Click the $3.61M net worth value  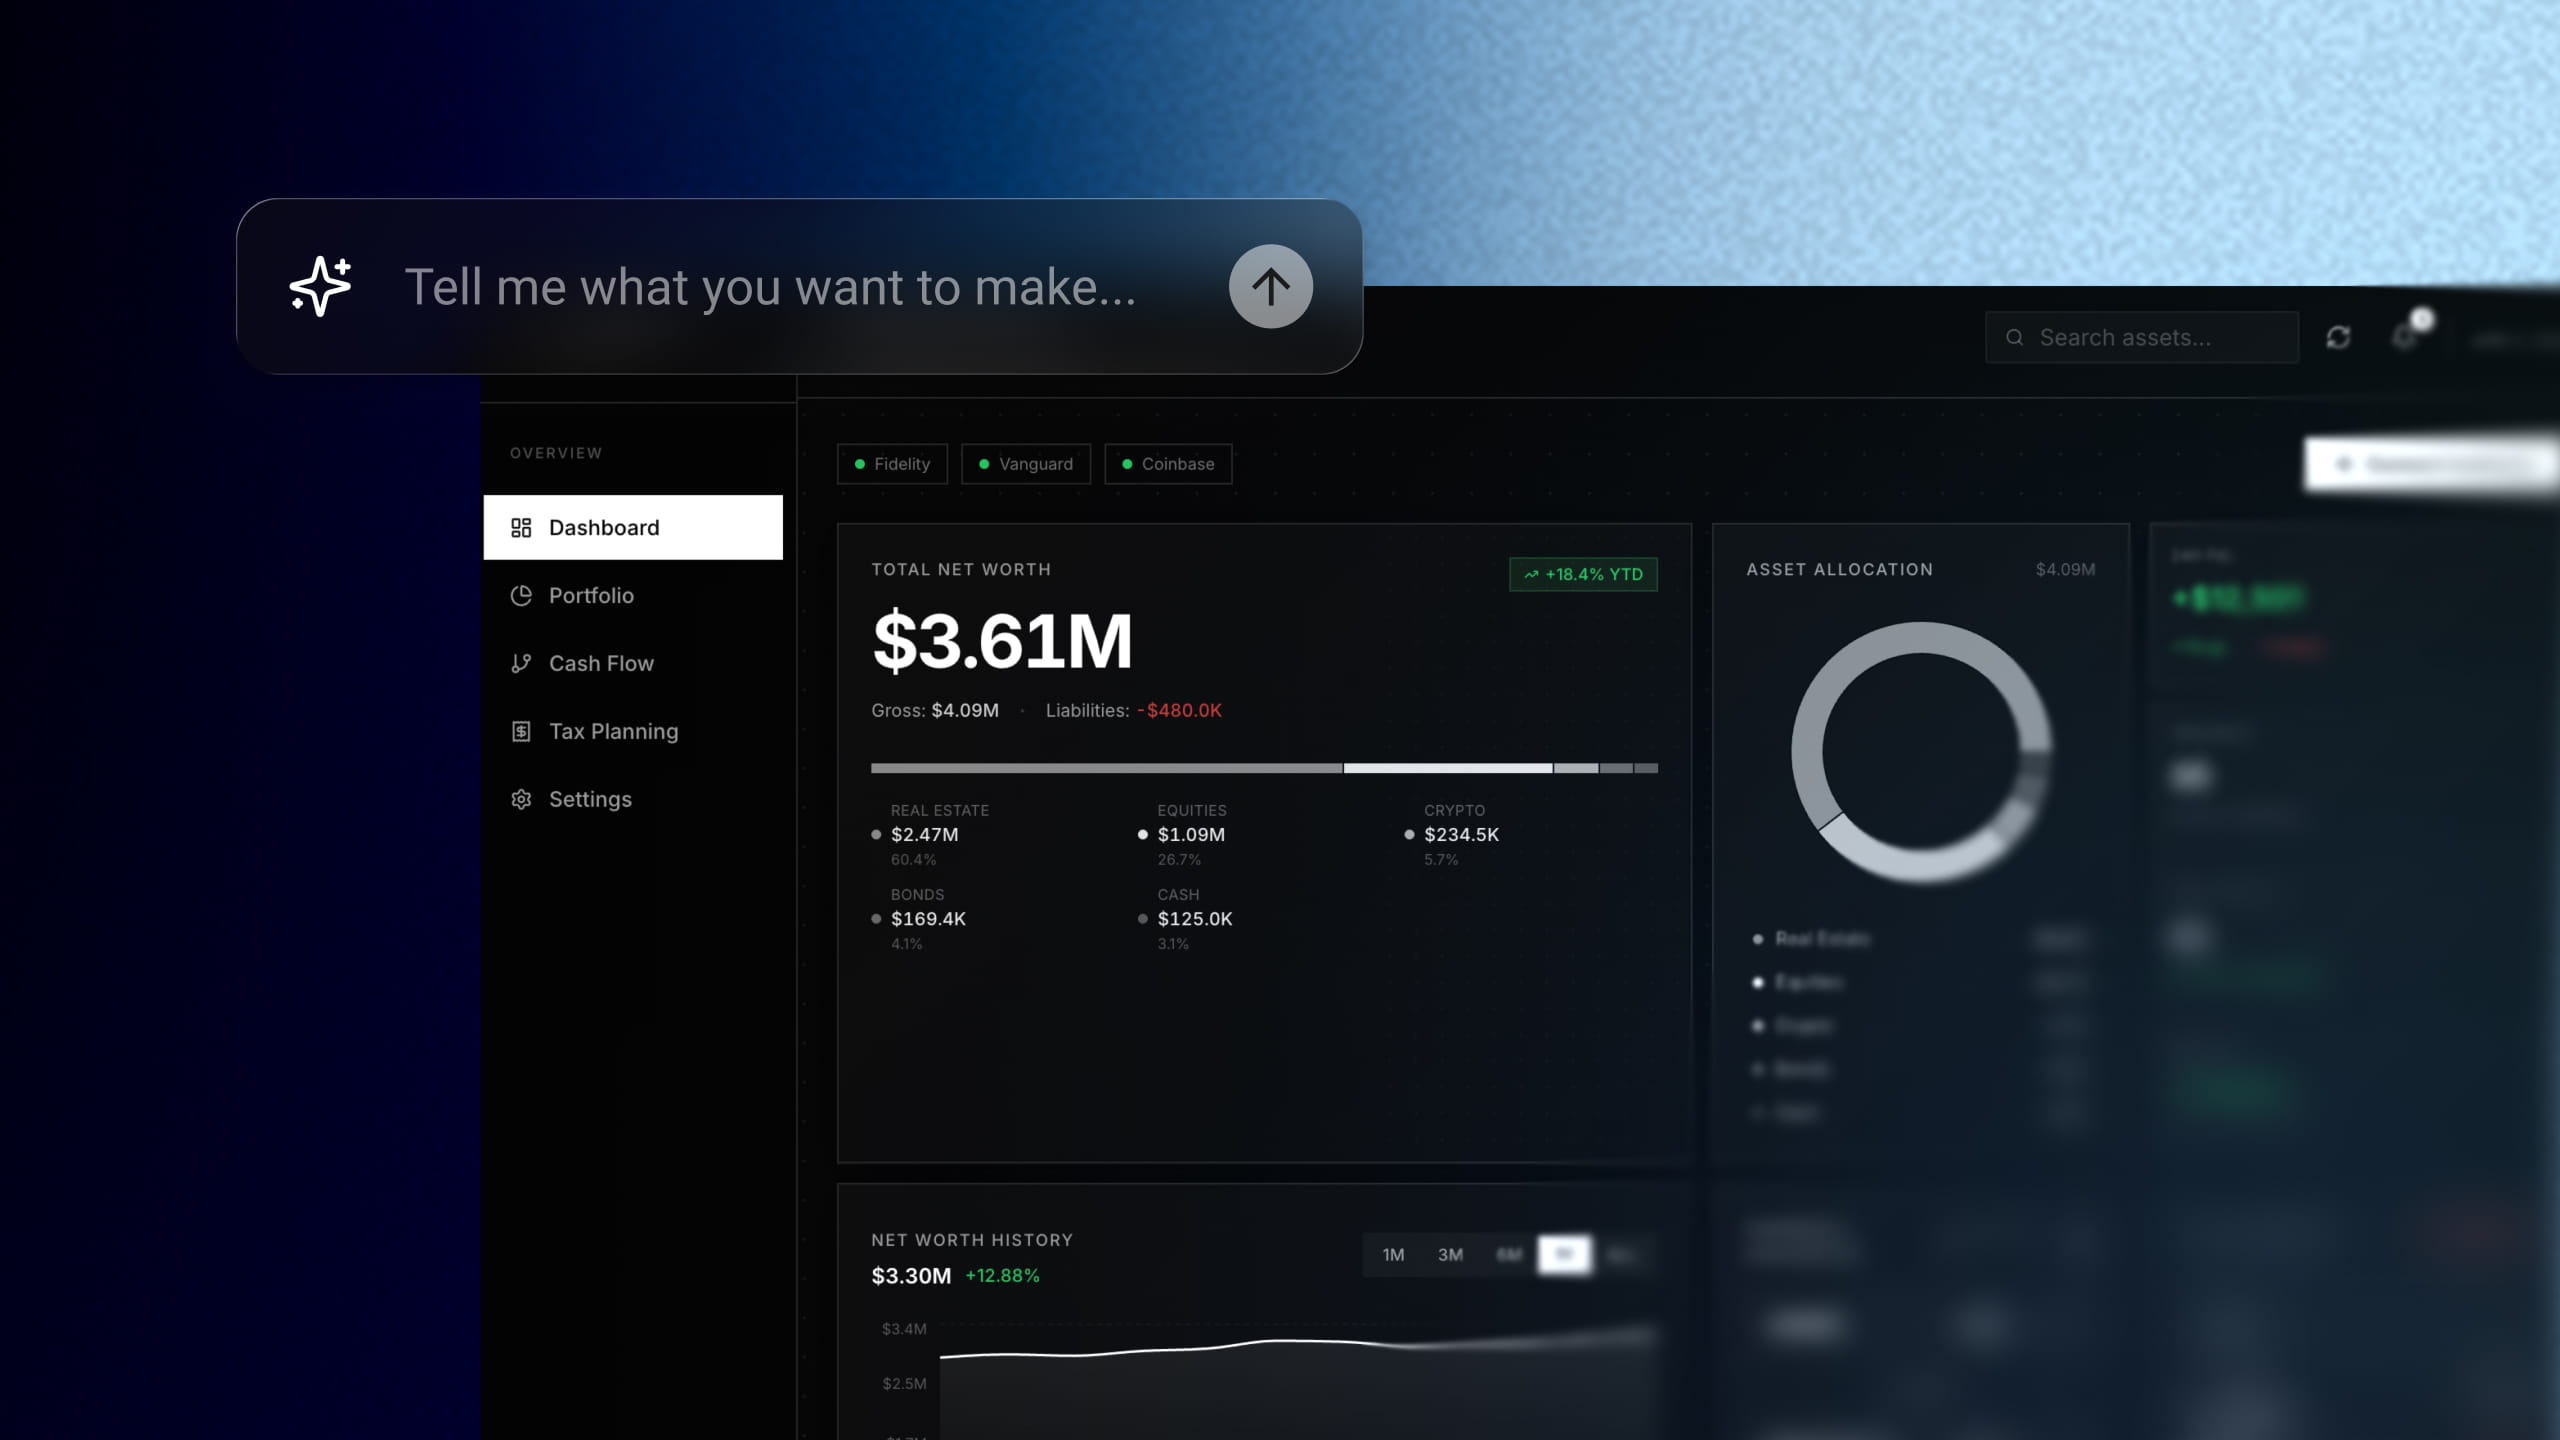coord(1002,641)
